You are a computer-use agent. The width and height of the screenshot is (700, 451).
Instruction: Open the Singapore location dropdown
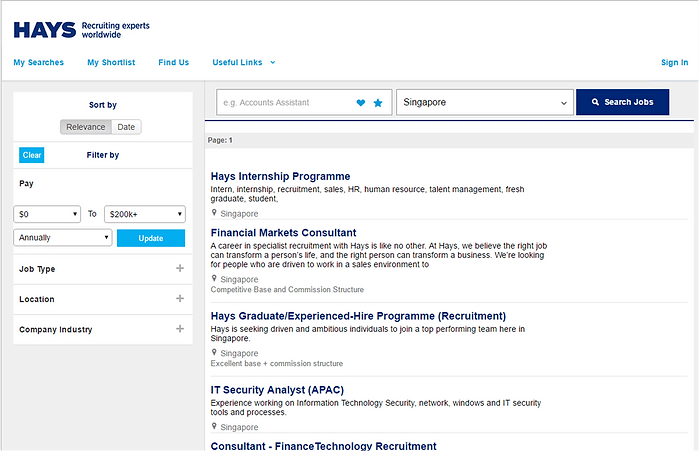pyautogui.click(x=485, y=102)
